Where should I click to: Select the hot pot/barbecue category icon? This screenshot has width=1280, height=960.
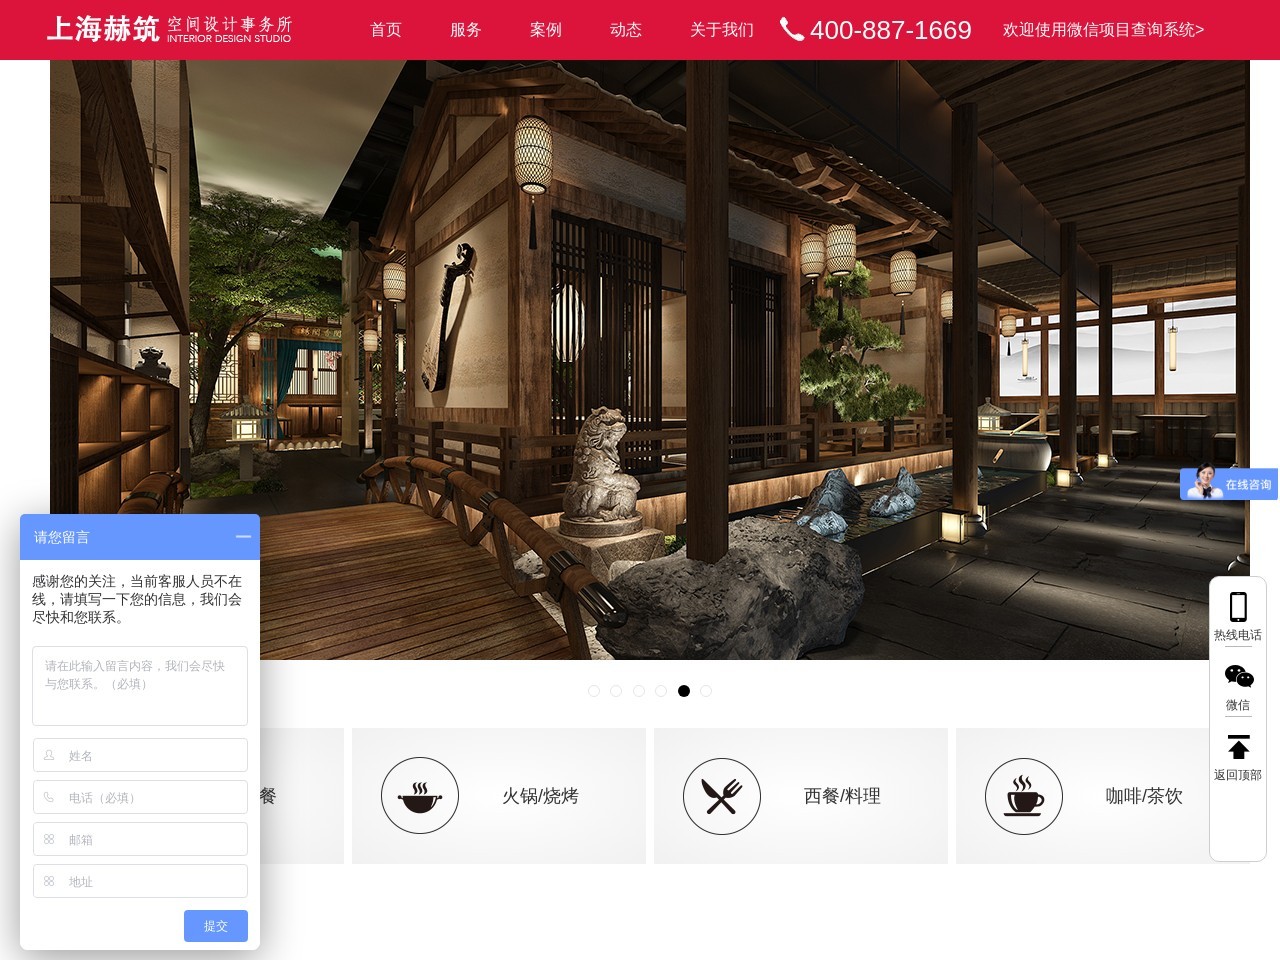pos(420,796)
